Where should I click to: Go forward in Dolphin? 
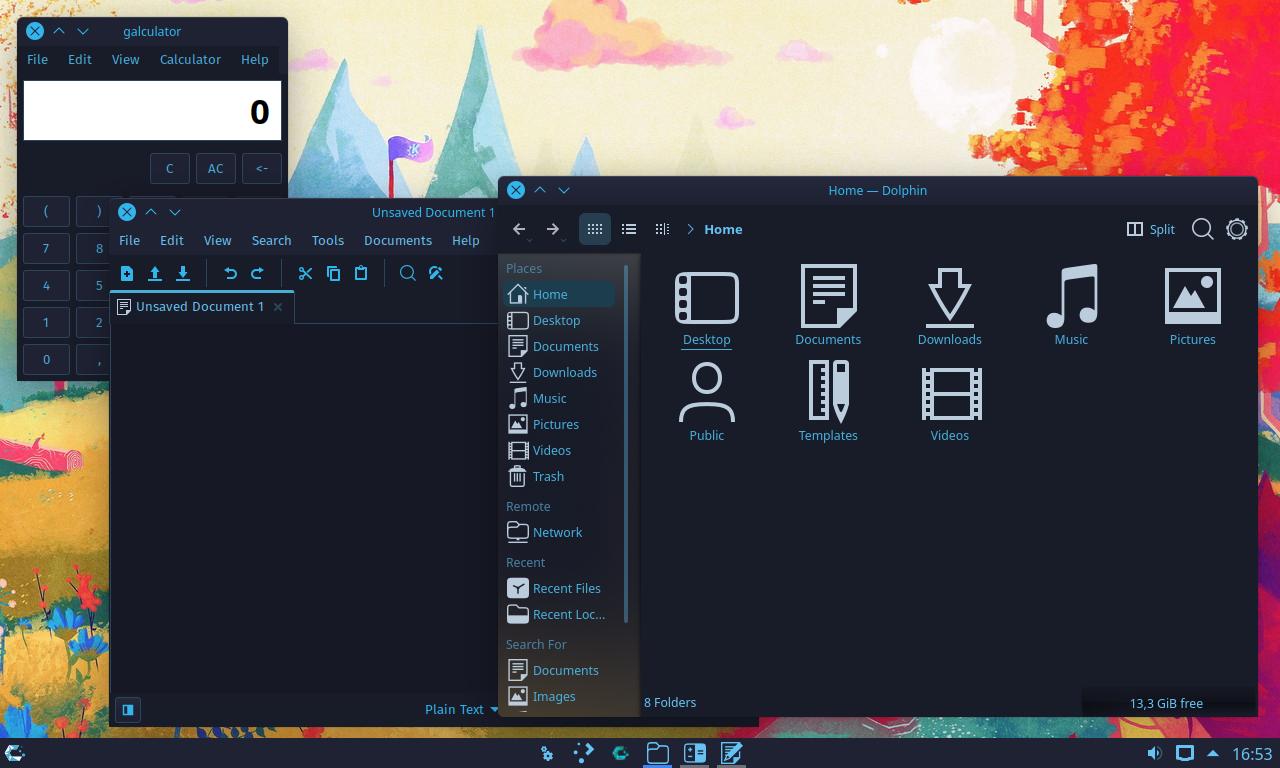553,229
